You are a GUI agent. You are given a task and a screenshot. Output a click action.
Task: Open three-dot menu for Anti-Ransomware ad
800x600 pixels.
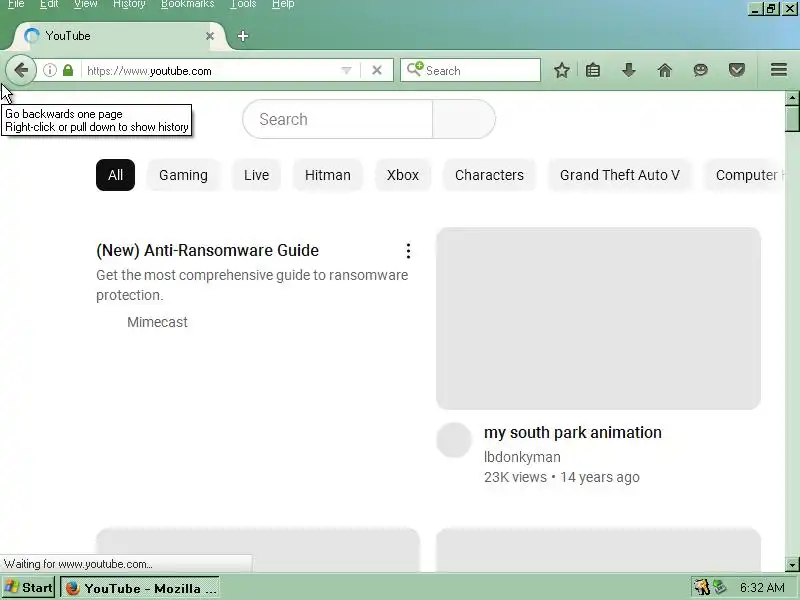(408, 251)
